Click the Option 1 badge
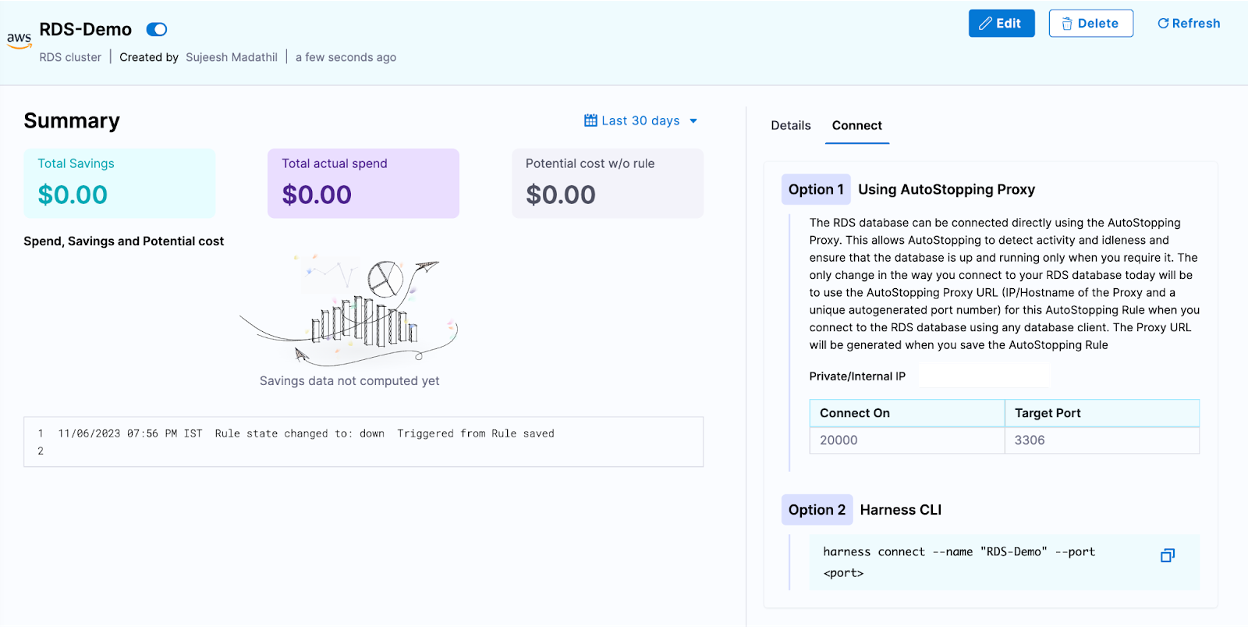The height and width of the screenshot is (628, 1248). [815, 190]
